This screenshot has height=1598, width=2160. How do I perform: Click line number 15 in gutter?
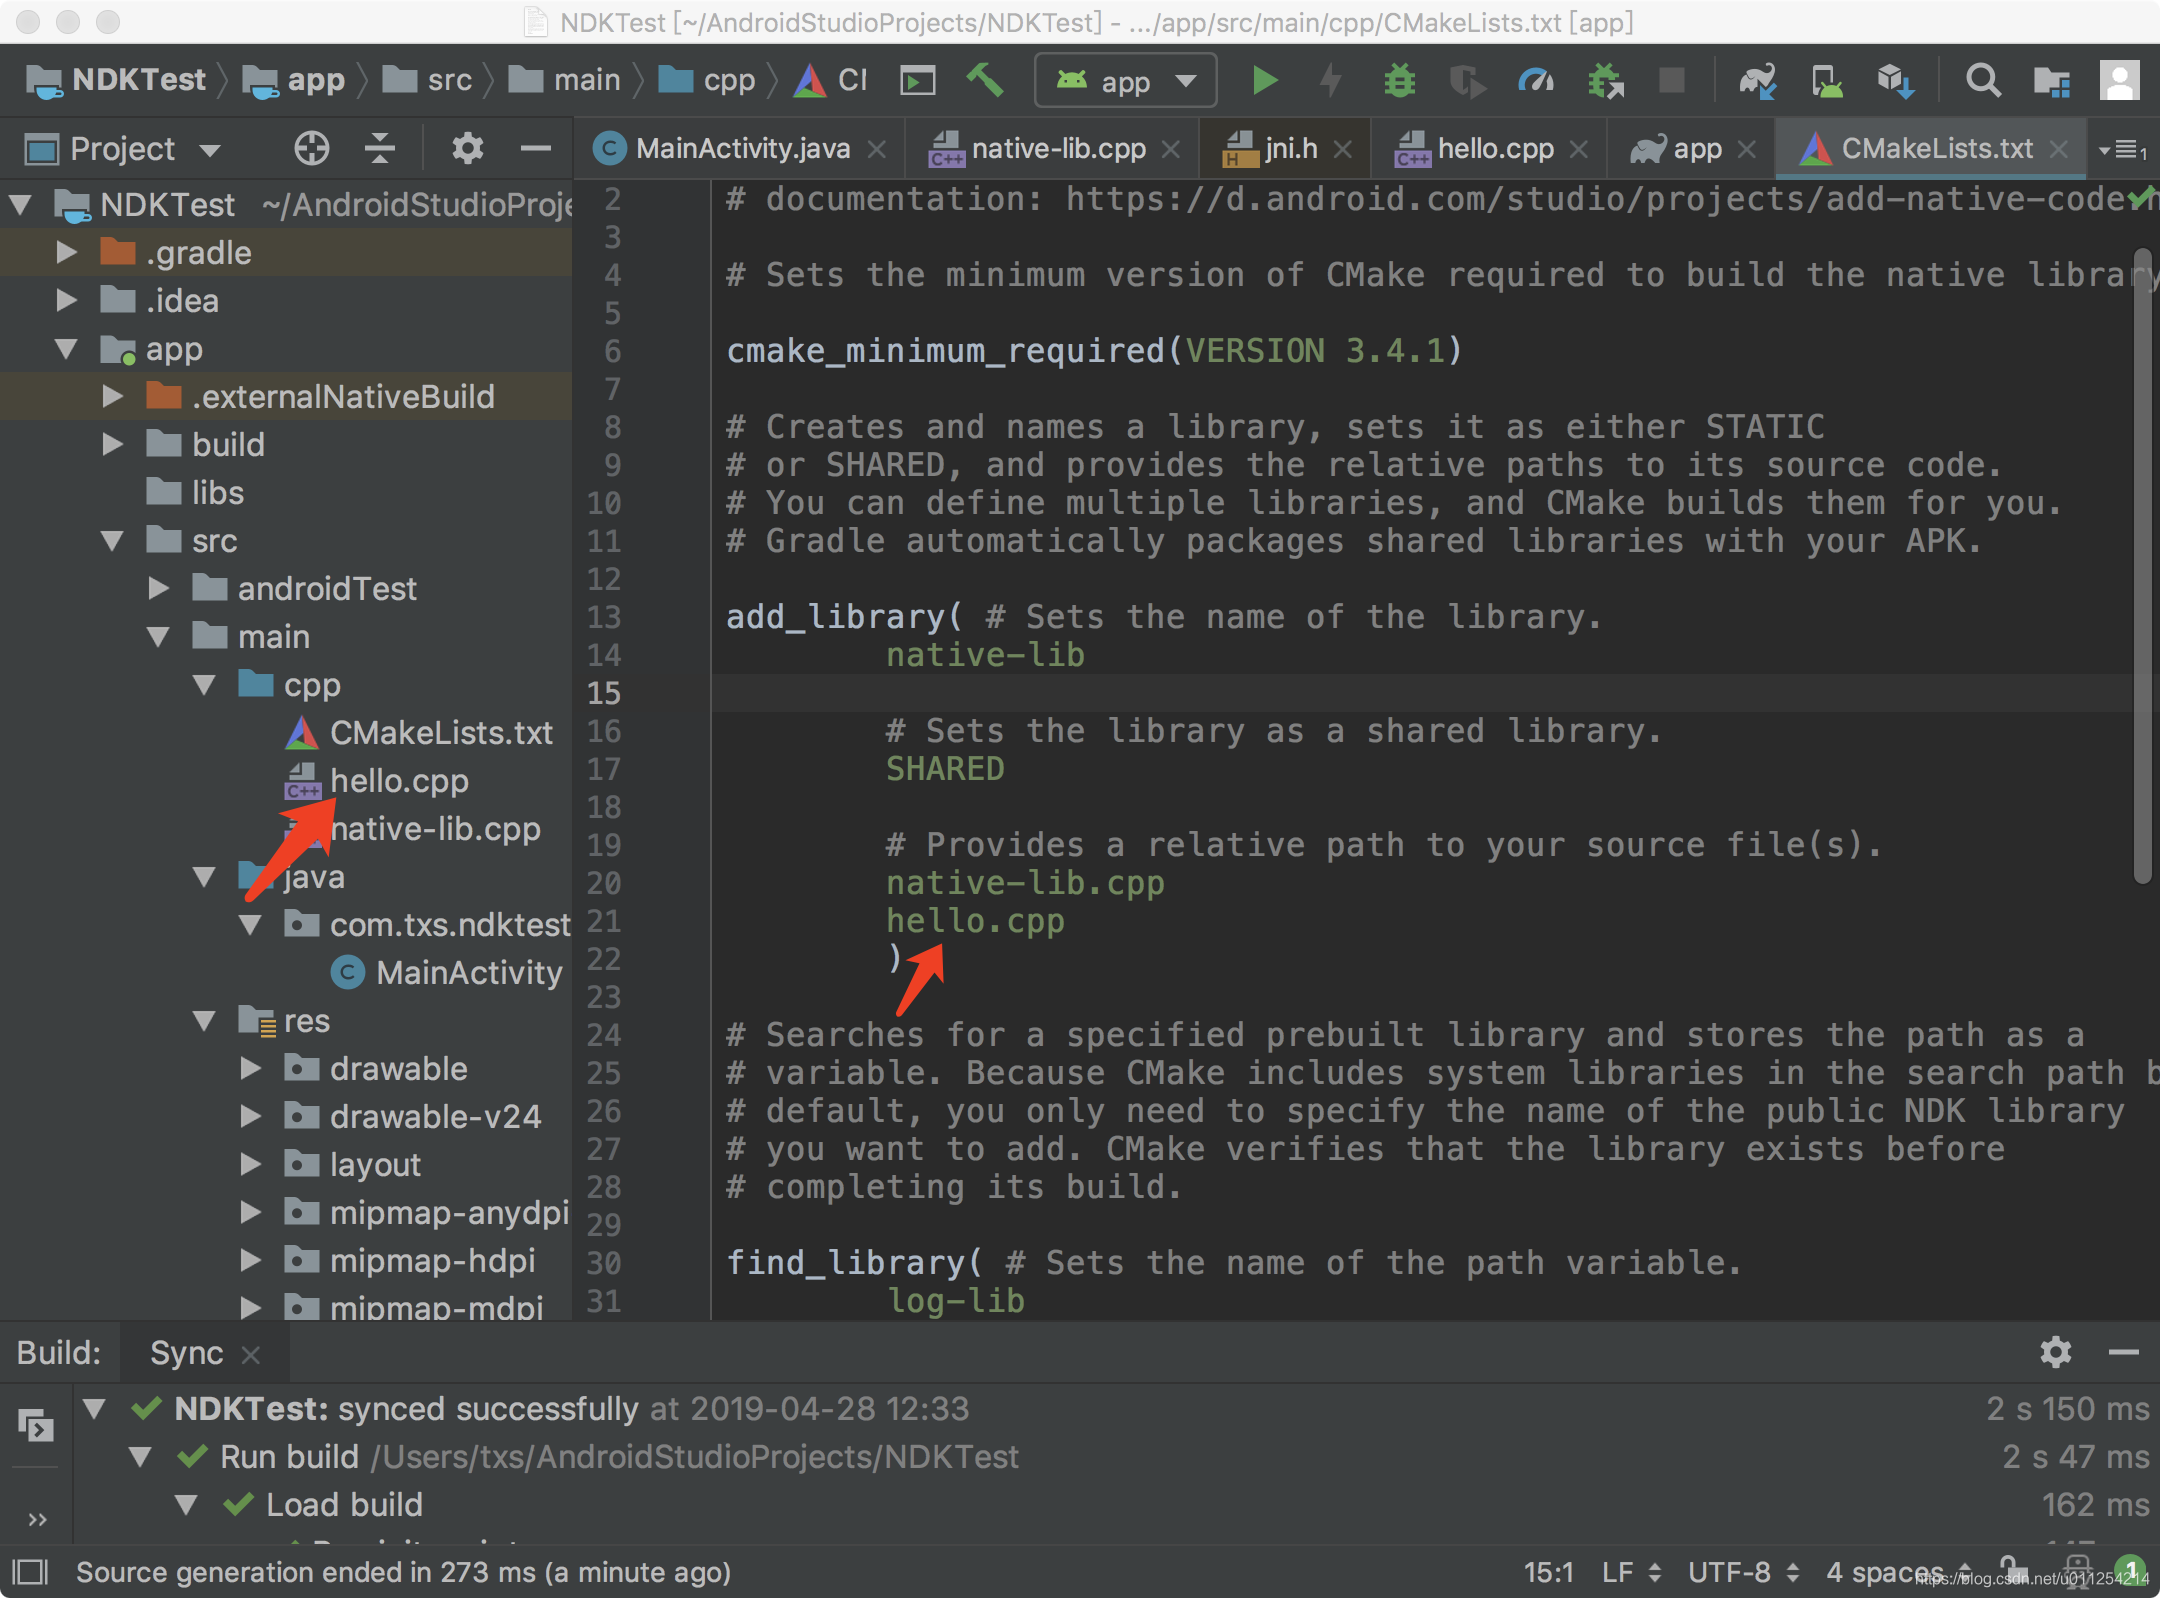(x=603, y=692)
